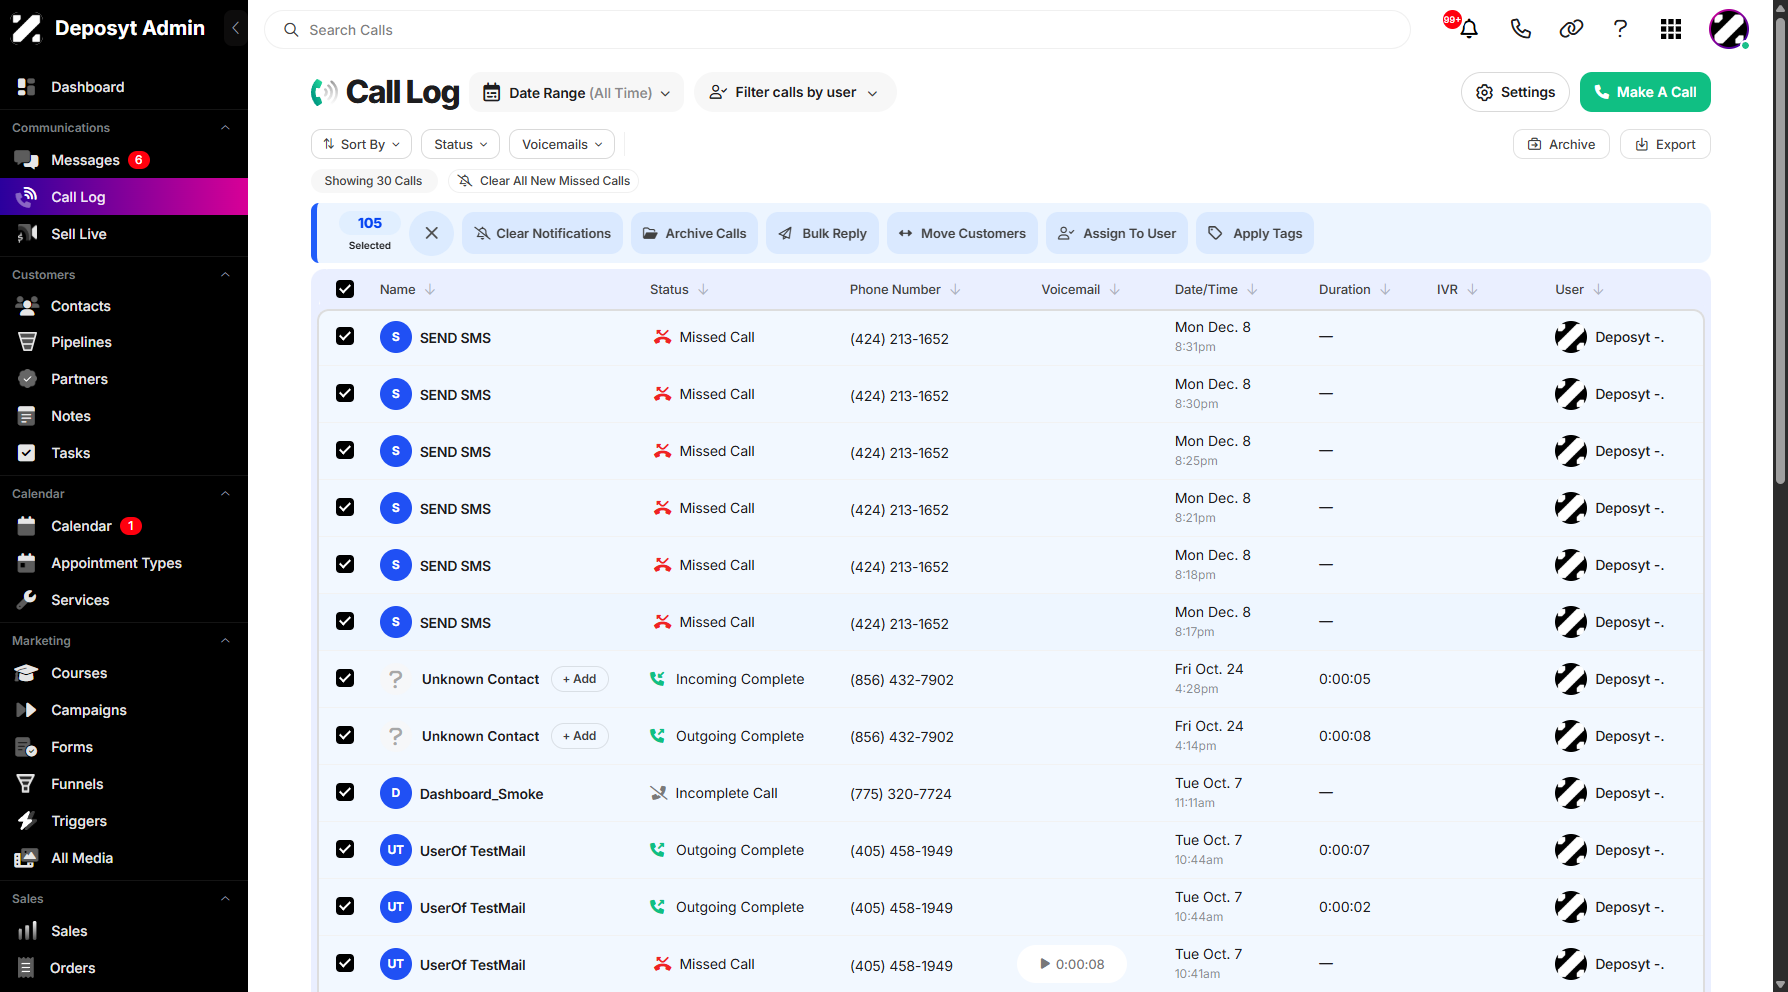Open the Date Range dropdown
The width and height of the screenshot is (1788, 992).
[577, 92]
